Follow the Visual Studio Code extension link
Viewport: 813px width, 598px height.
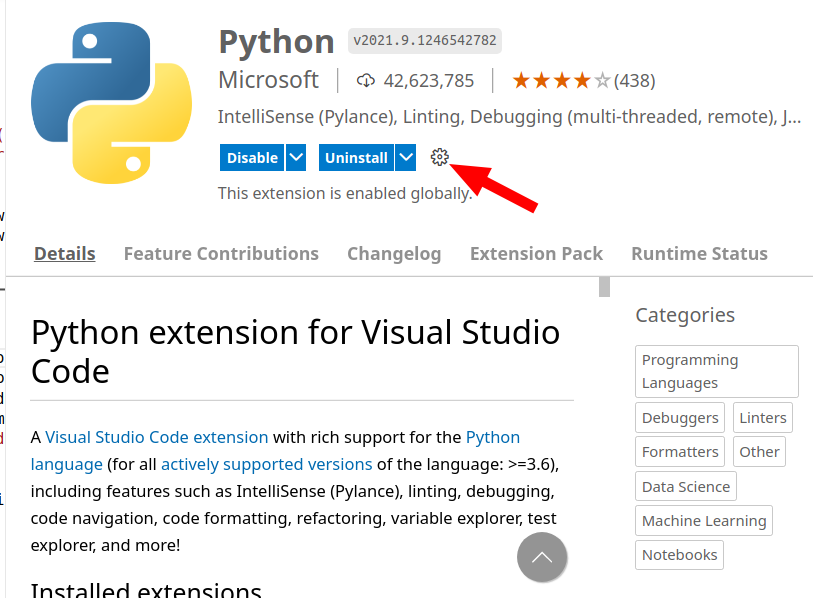157,437
